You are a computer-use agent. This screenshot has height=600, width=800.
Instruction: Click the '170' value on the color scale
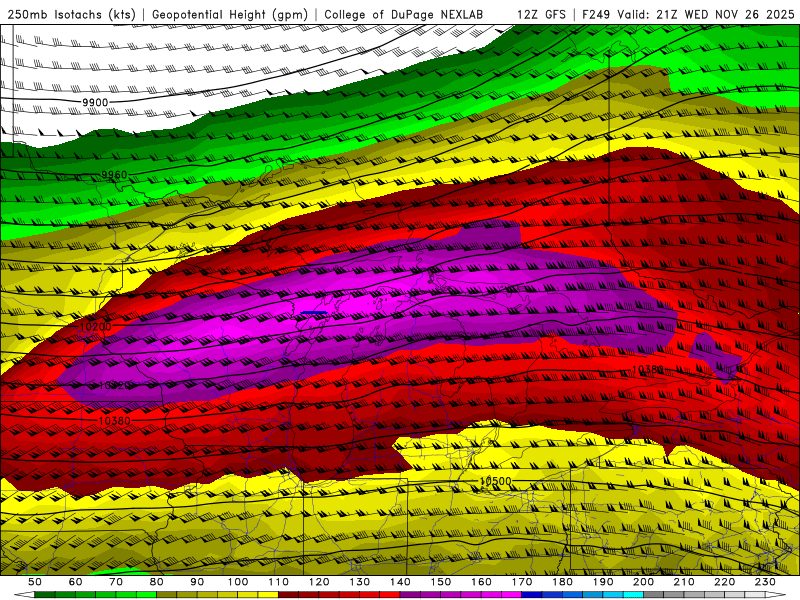tap(522, 582)
